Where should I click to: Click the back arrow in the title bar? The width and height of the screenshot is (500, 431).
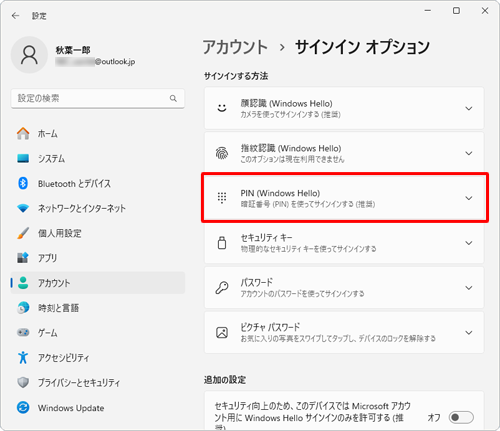tap(15, 16)
